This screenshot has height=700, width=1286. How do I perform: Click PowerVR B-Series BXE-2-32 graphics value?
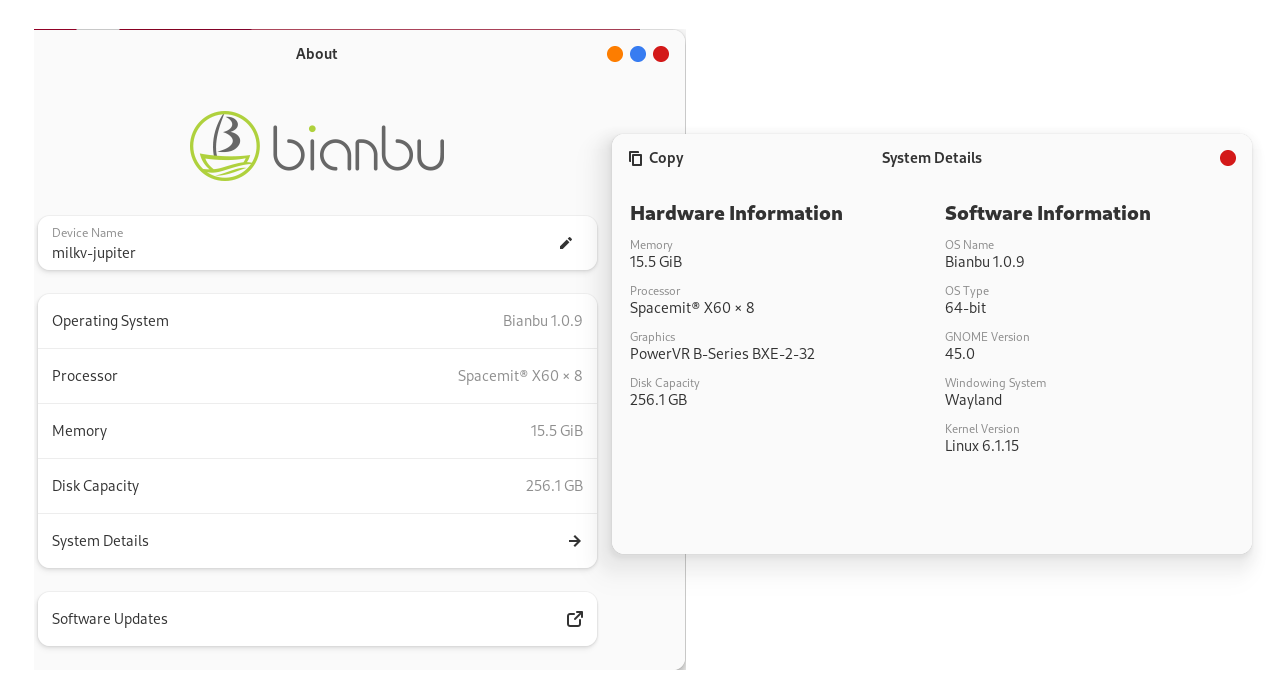722,354
